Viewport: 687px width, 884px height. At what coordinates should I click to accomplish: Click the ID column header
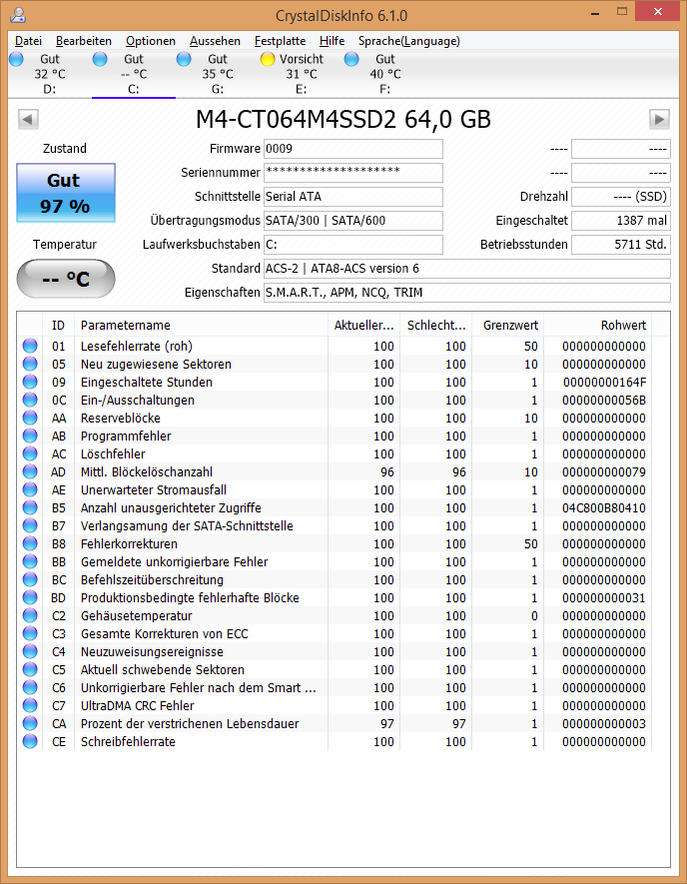coord(58,325)
